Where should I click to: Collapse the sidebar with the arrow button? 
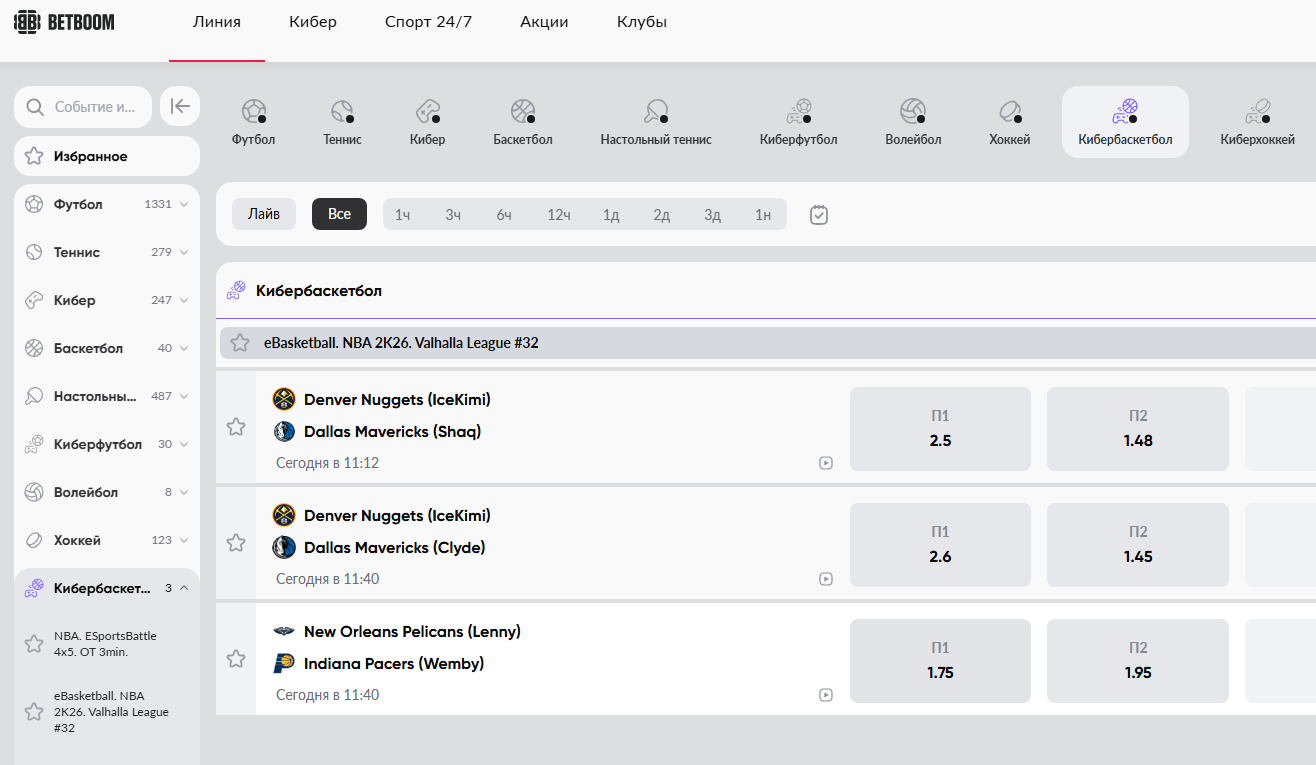point(180,107)
